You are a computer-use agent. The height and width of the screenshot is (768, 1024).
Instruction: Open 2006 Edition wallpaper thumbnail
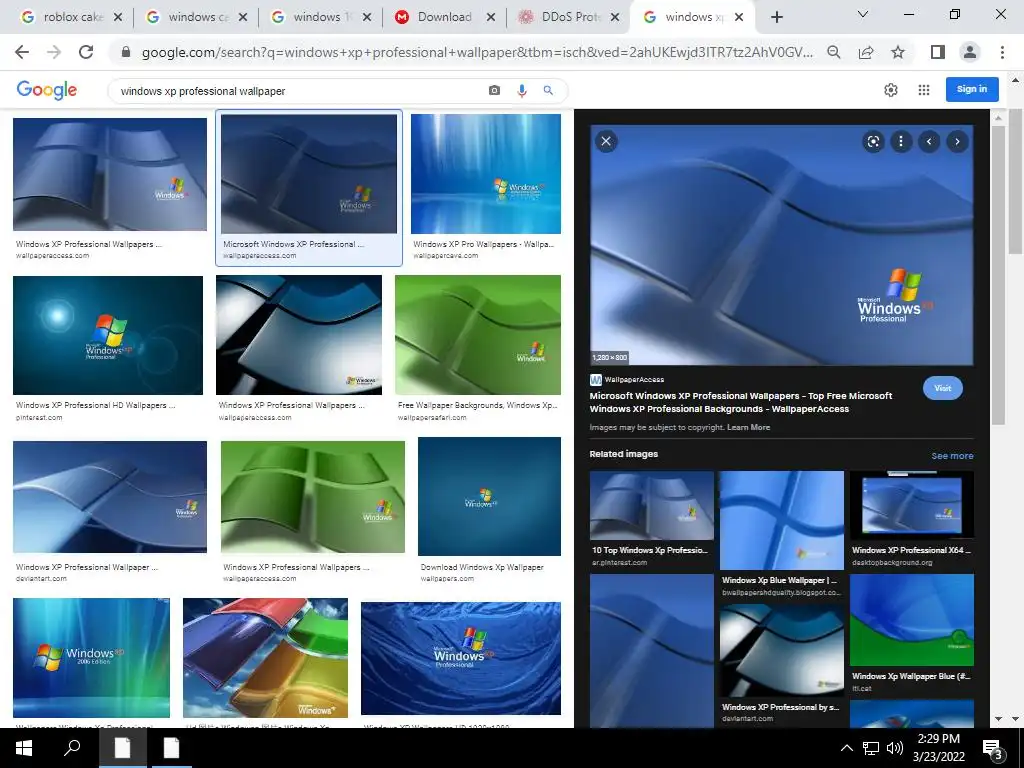coord(91,658)
